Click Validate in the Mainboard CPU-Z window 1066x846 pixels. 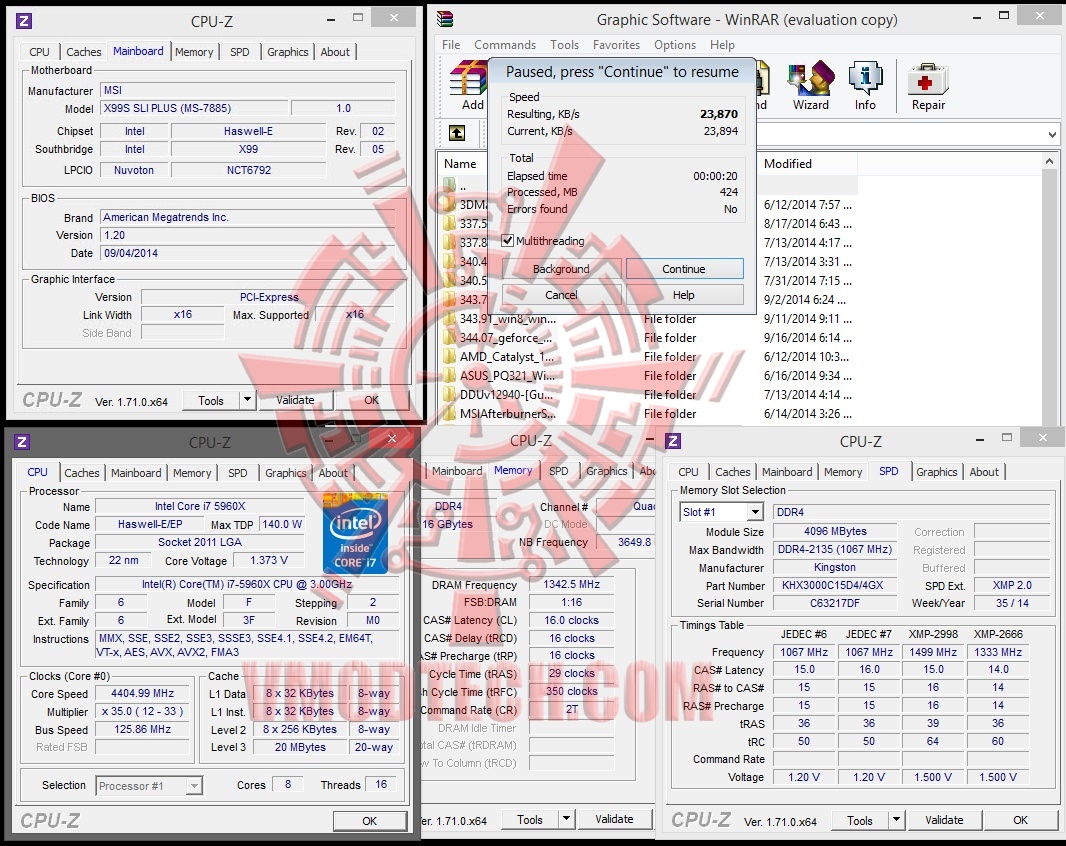tap(295, 400)
